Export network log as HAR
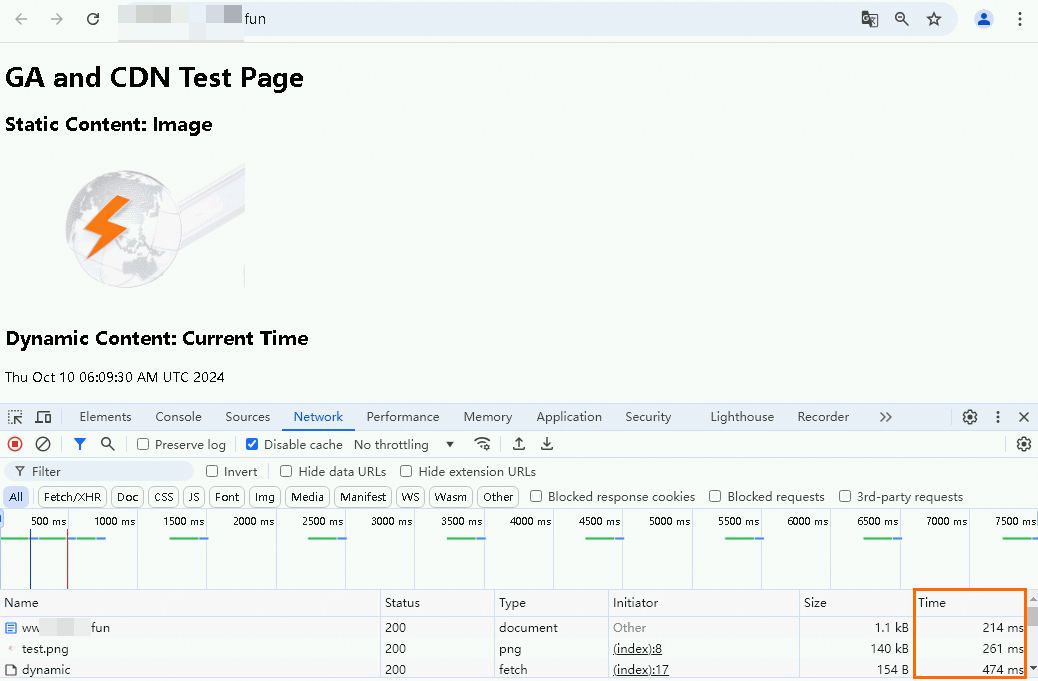The height and width of the screenshot is (681, 1038). [x=546, y=444]
